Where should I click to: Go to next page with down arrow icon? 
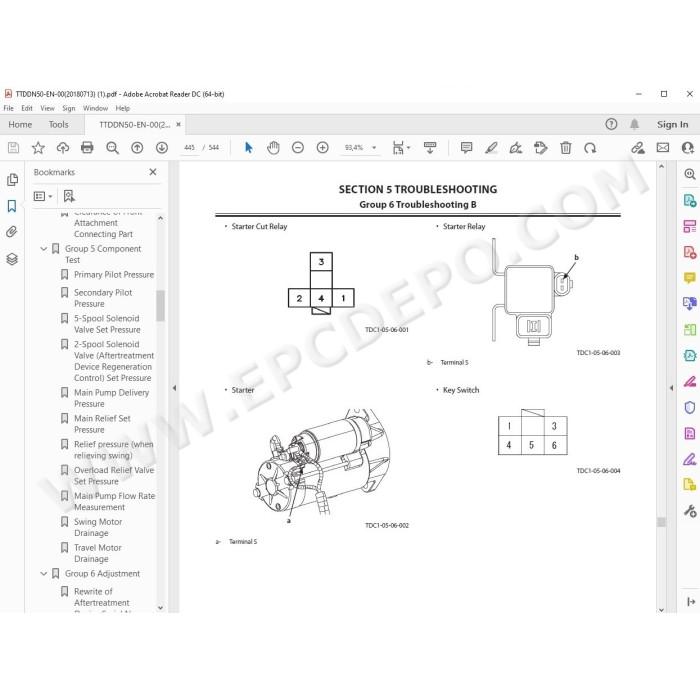coord(162,148)
